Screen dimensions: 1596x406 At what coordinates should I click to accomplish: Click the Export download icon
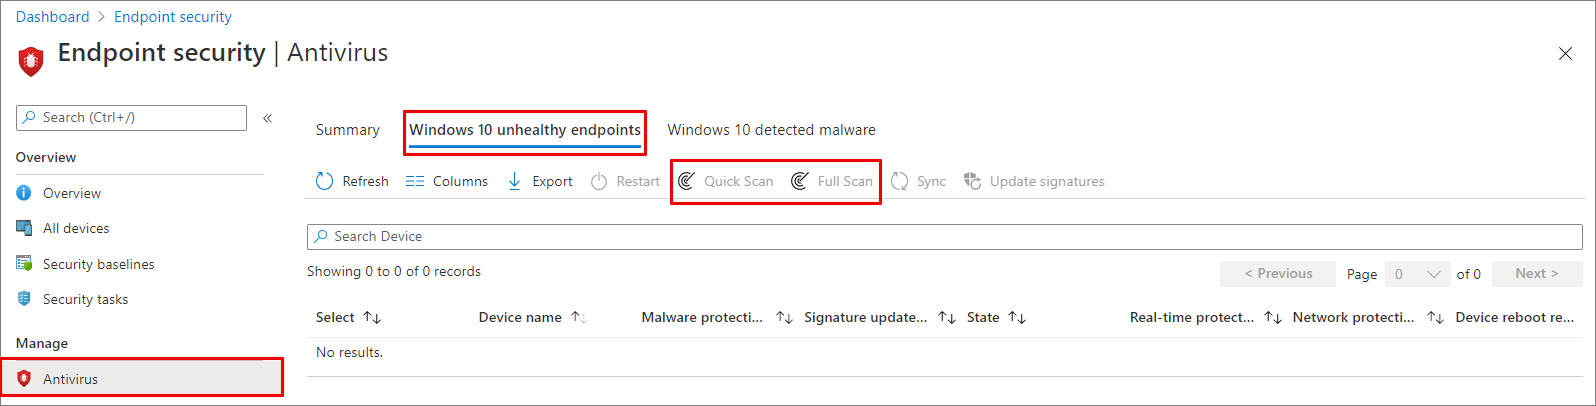pos(514,181)
